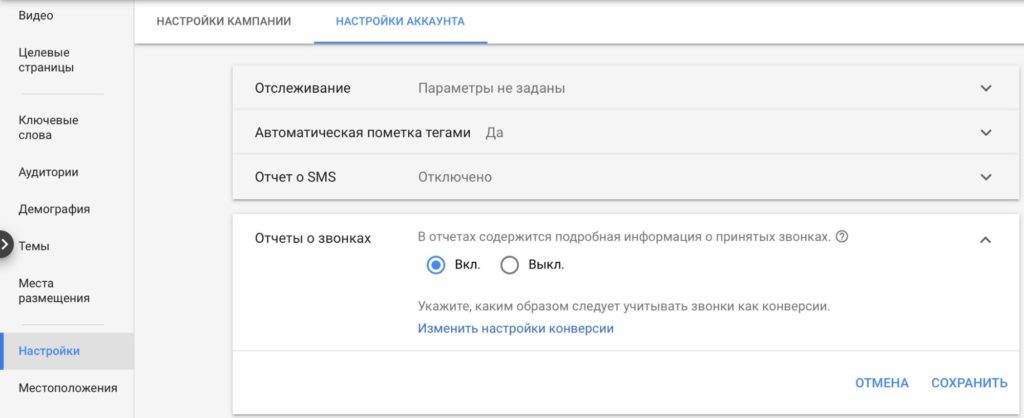Open the "Настройки аккаунта" tab

pos(400,21)
